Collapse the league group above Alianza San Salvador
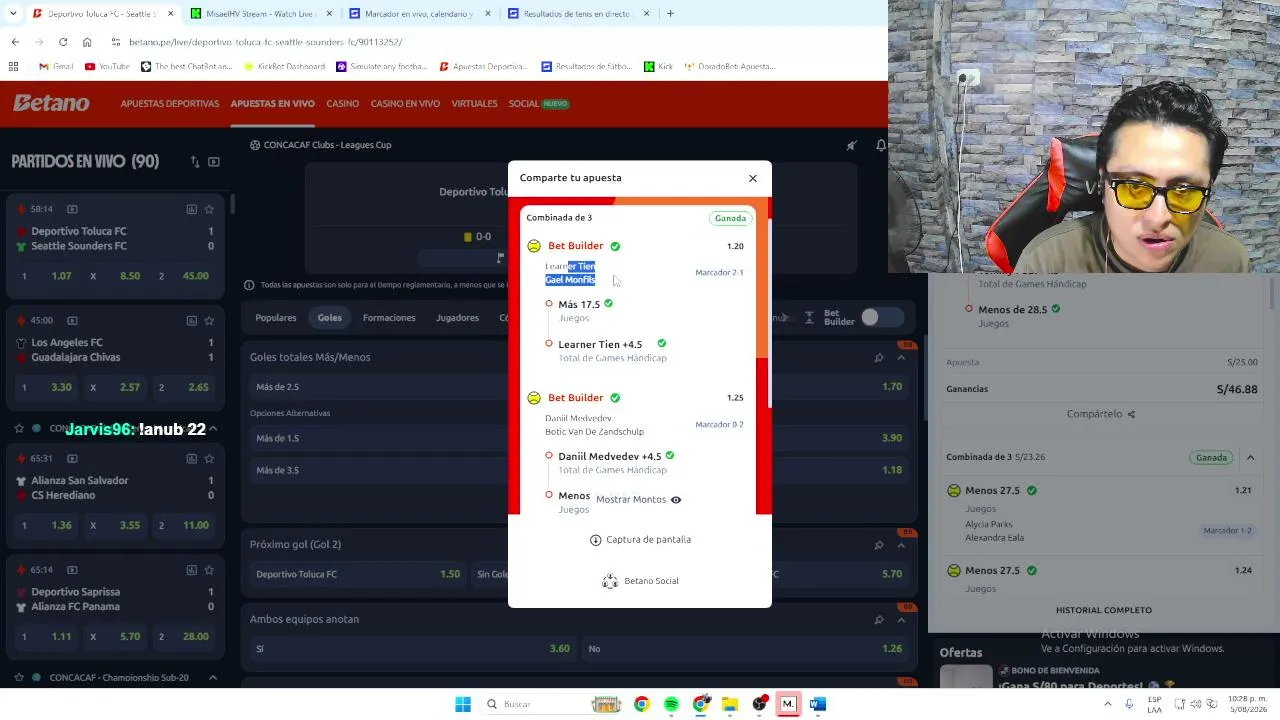1280x720 pixels. (x=212, y=429)
